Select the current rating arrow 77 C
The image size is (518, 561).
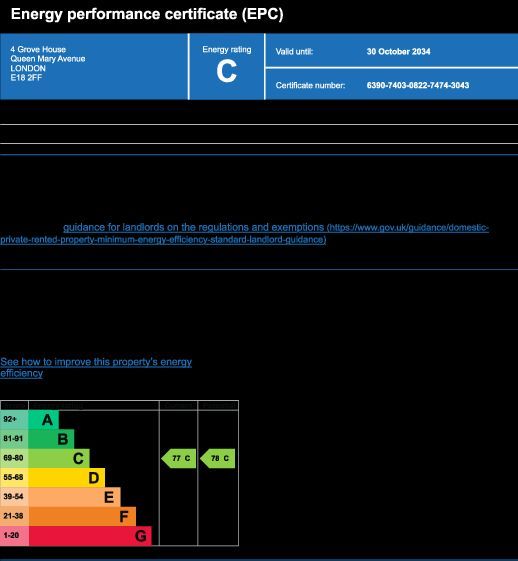[x=179, y=458]
